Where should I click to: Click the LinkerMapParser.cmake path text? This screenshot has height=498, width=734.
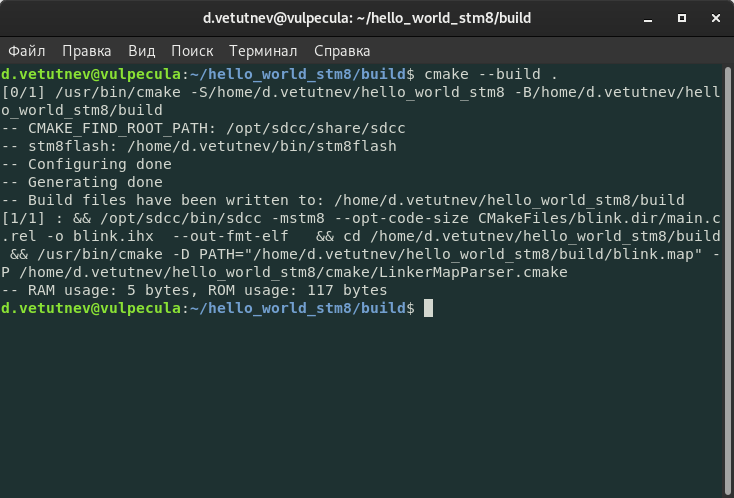pos(294,272)
